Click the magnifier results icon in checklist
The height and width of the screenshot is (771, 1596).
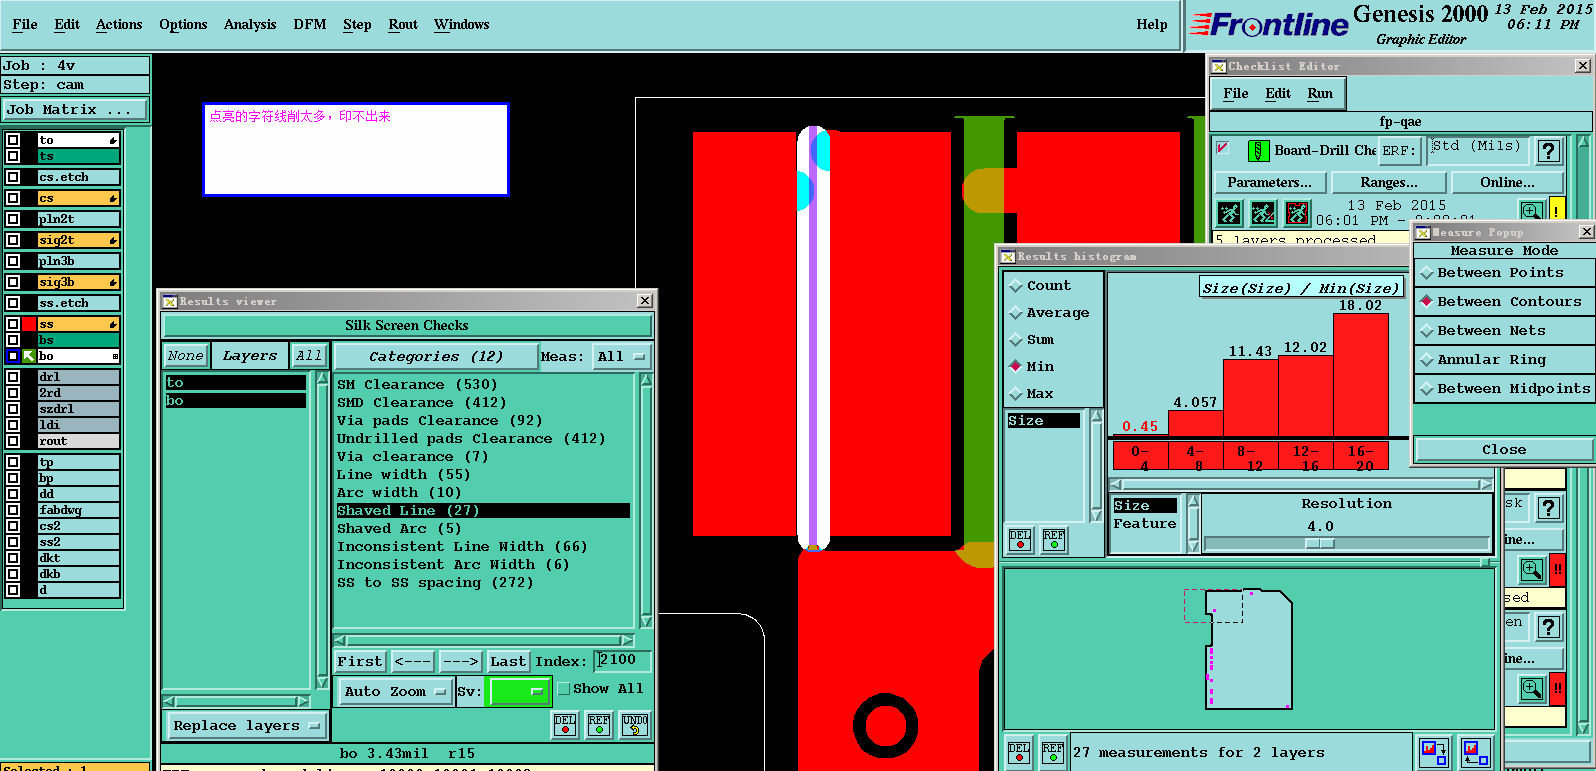[x=1531, y=211]
